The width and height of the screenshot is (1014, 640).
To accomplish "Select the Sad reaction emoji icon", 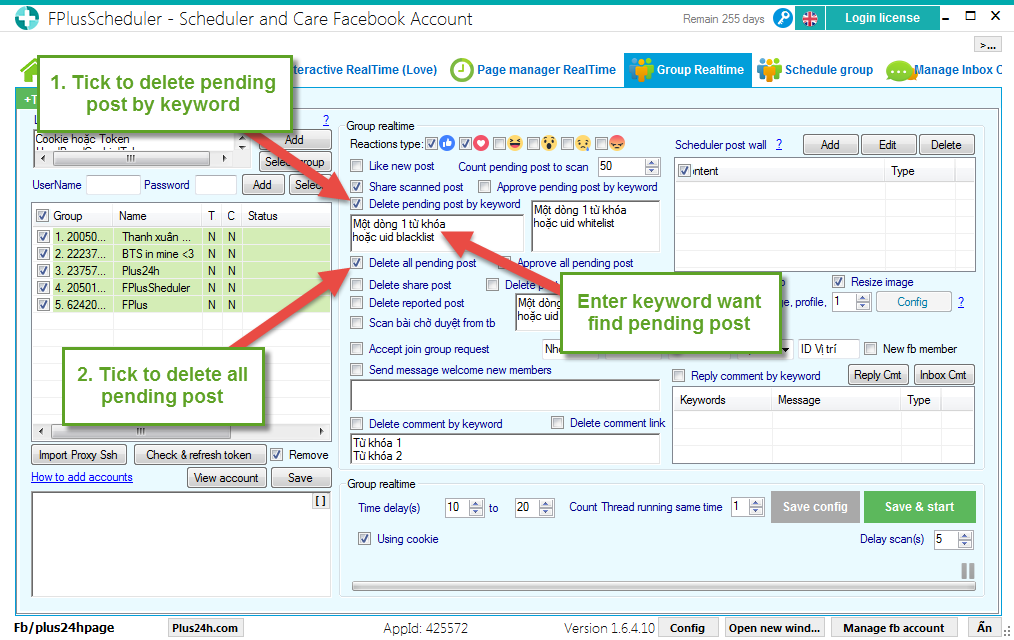I will (x=583, y=144).
